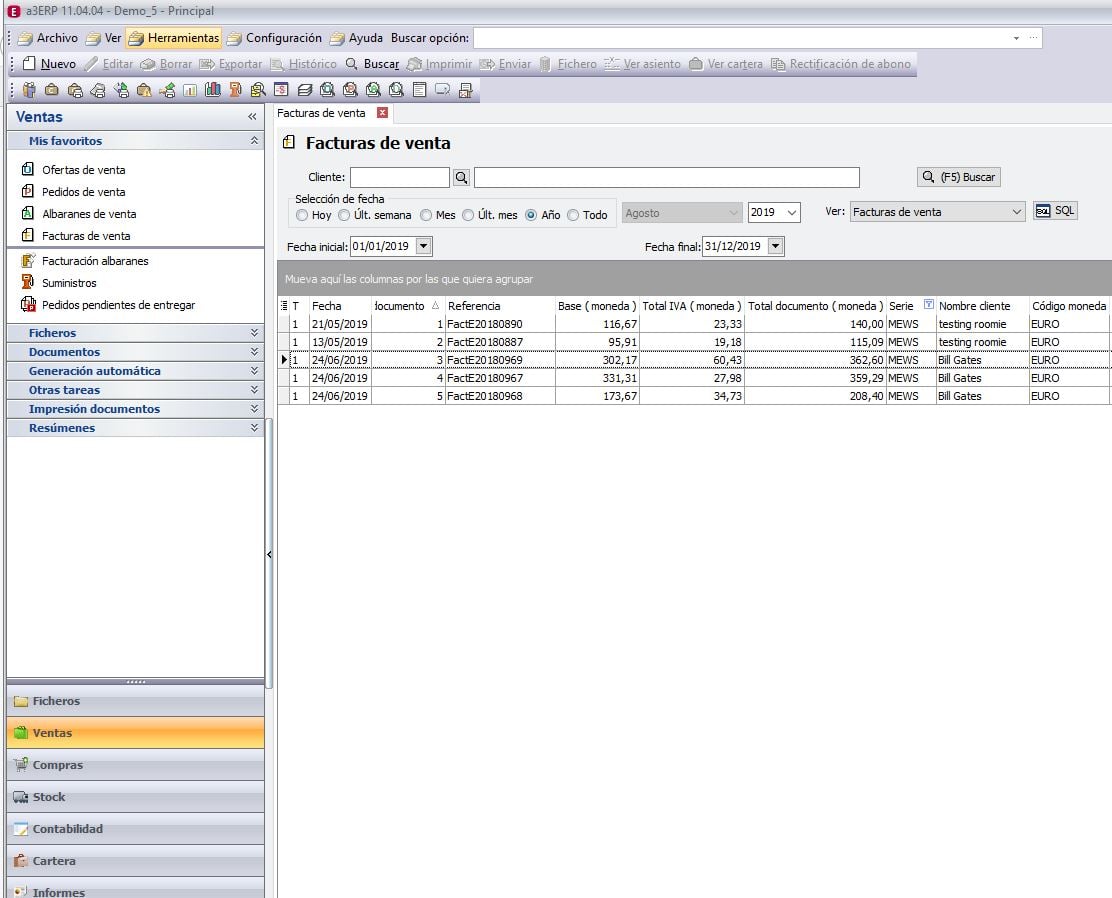Choose the Hoy date selection
Viewport: 1112px width, 898px height.
[302, 214]
